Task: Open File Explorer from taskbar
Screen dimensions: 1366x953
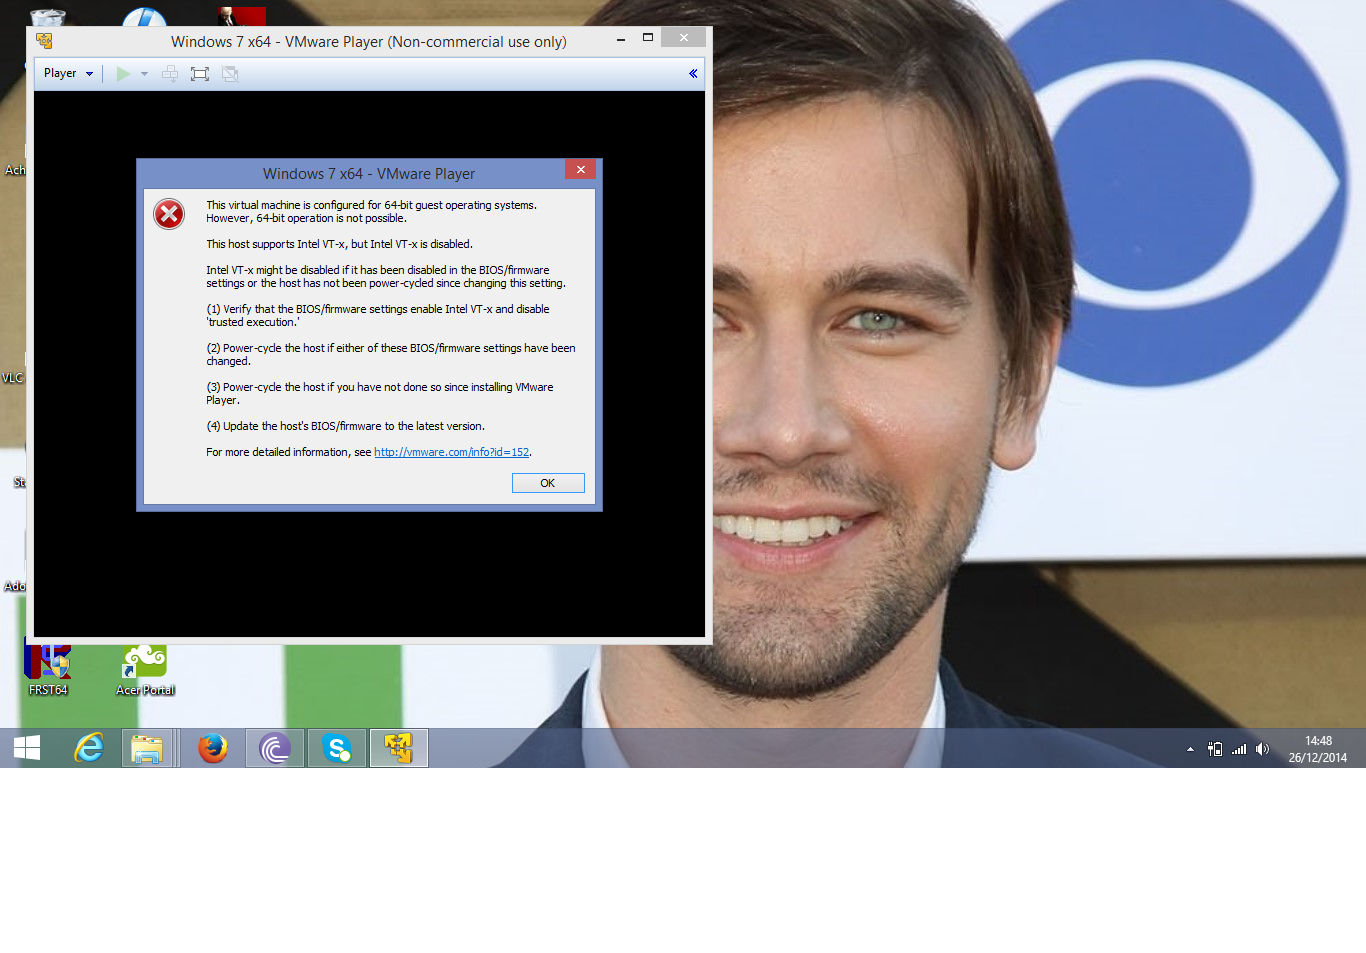Action: point(147,748)
